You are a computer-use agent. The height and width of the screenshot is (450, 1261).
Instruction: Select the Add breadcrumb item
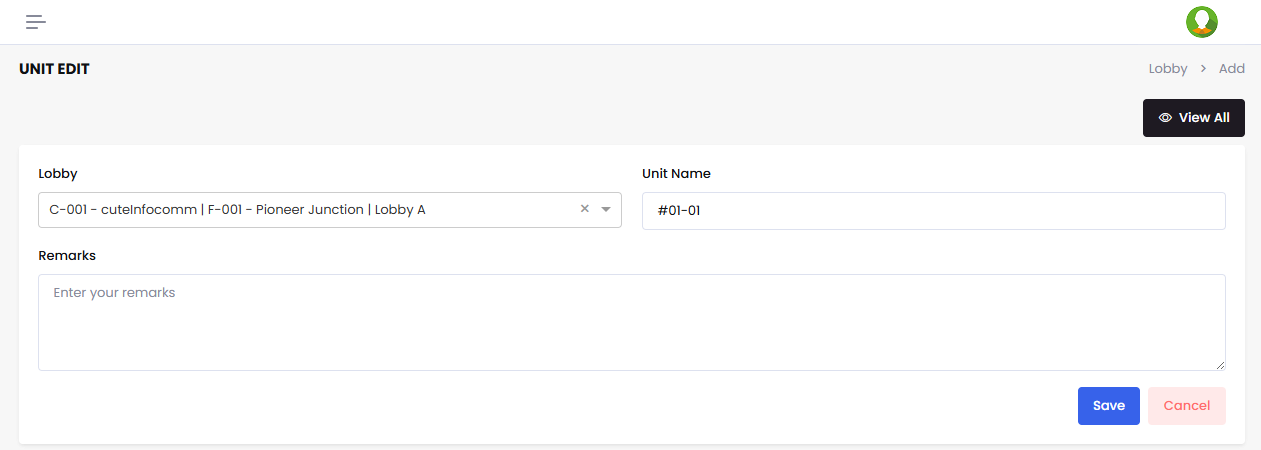coord(1231,69)
